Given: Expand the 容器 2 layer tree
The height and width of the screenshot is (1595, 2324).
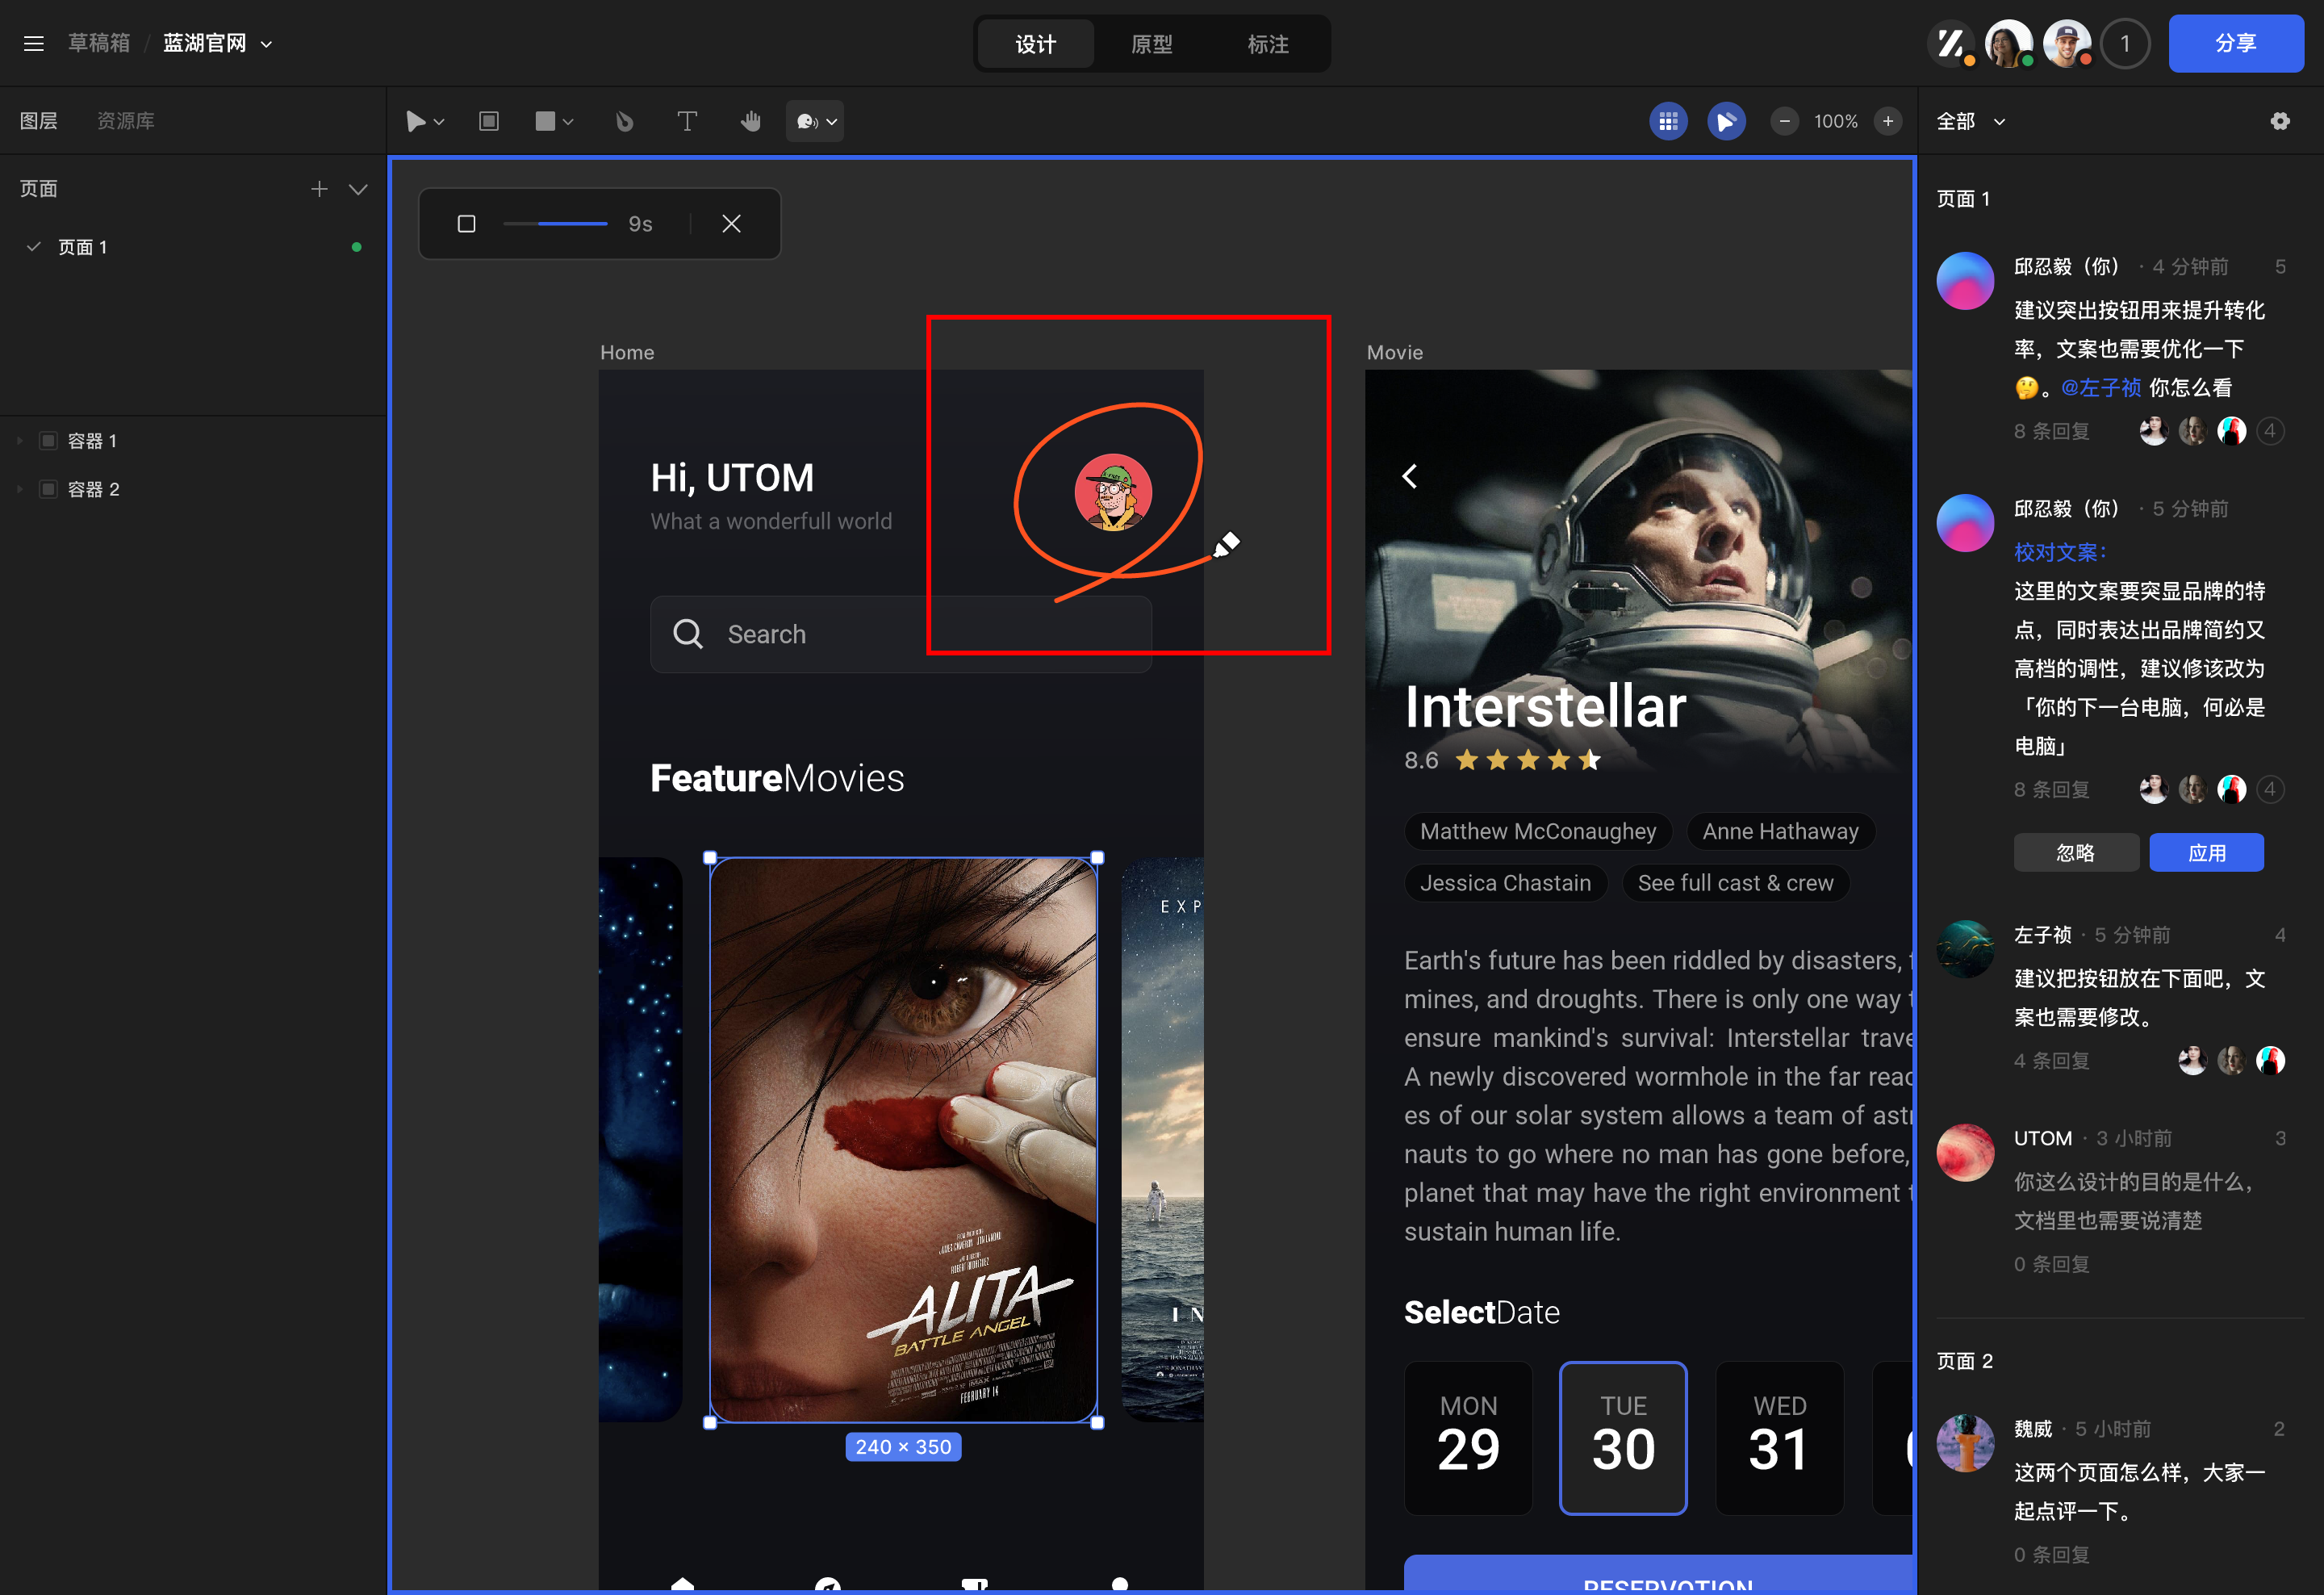Looking at the screenshot, I should [x=20, y=489].
